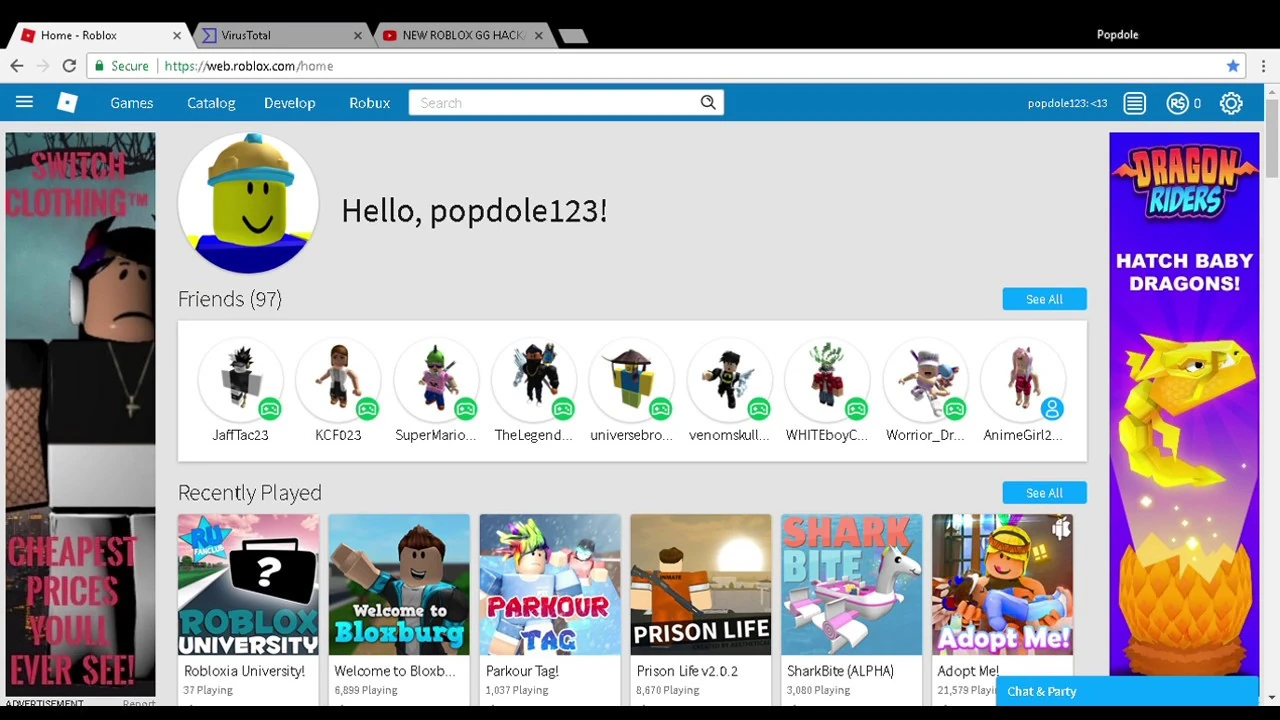The width and height of the screenshot is (1280, 720).
Task: Click the Popdole profile name in Chrome title bar
Action: (x=1117, y=35)
